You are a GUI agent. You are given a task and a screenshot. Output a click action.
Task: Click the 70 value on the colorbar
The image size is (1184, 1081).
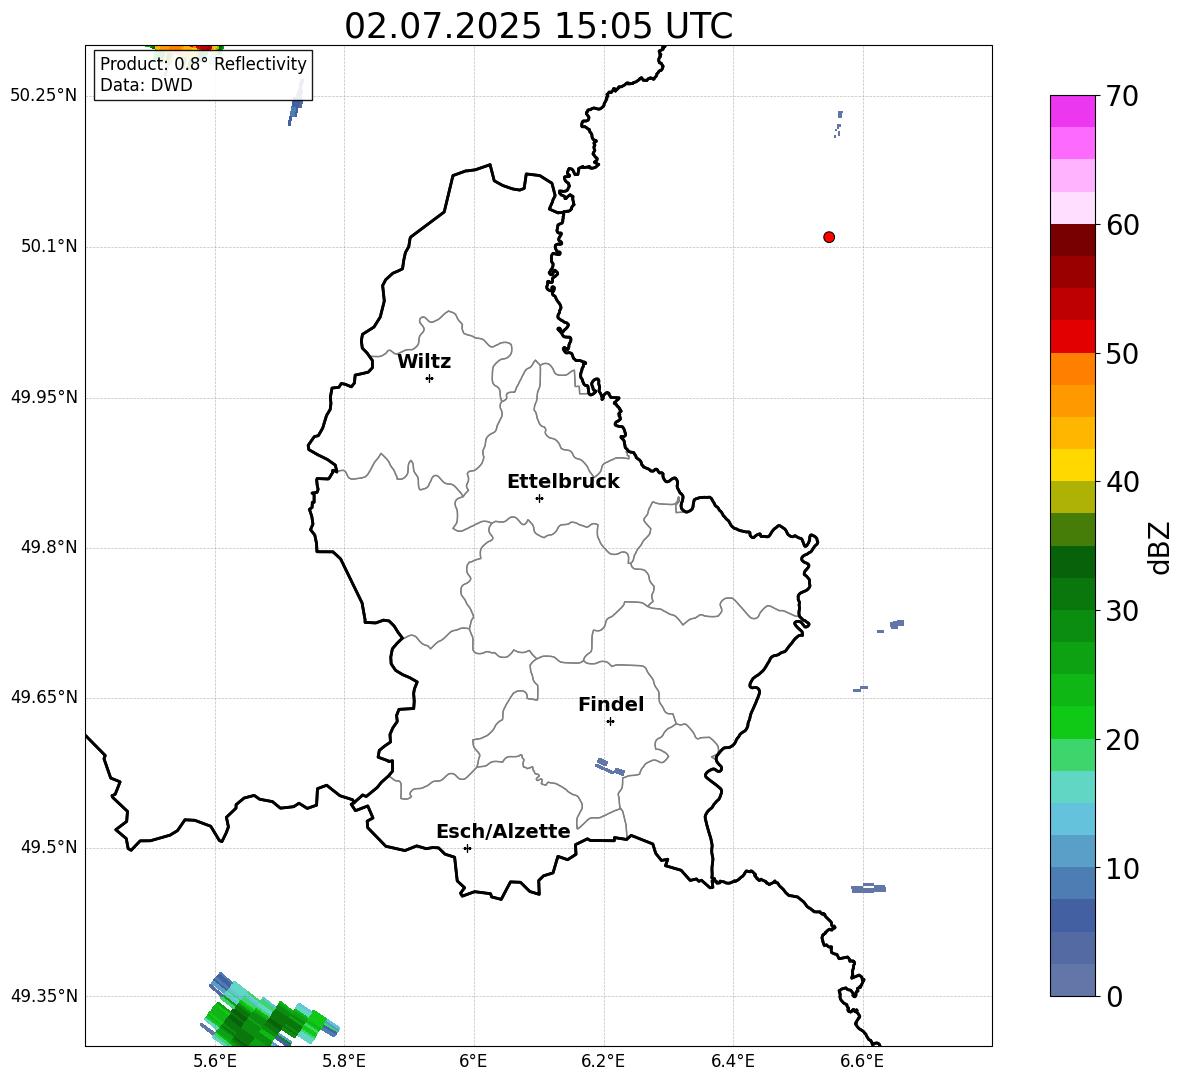coord(1122,96)
